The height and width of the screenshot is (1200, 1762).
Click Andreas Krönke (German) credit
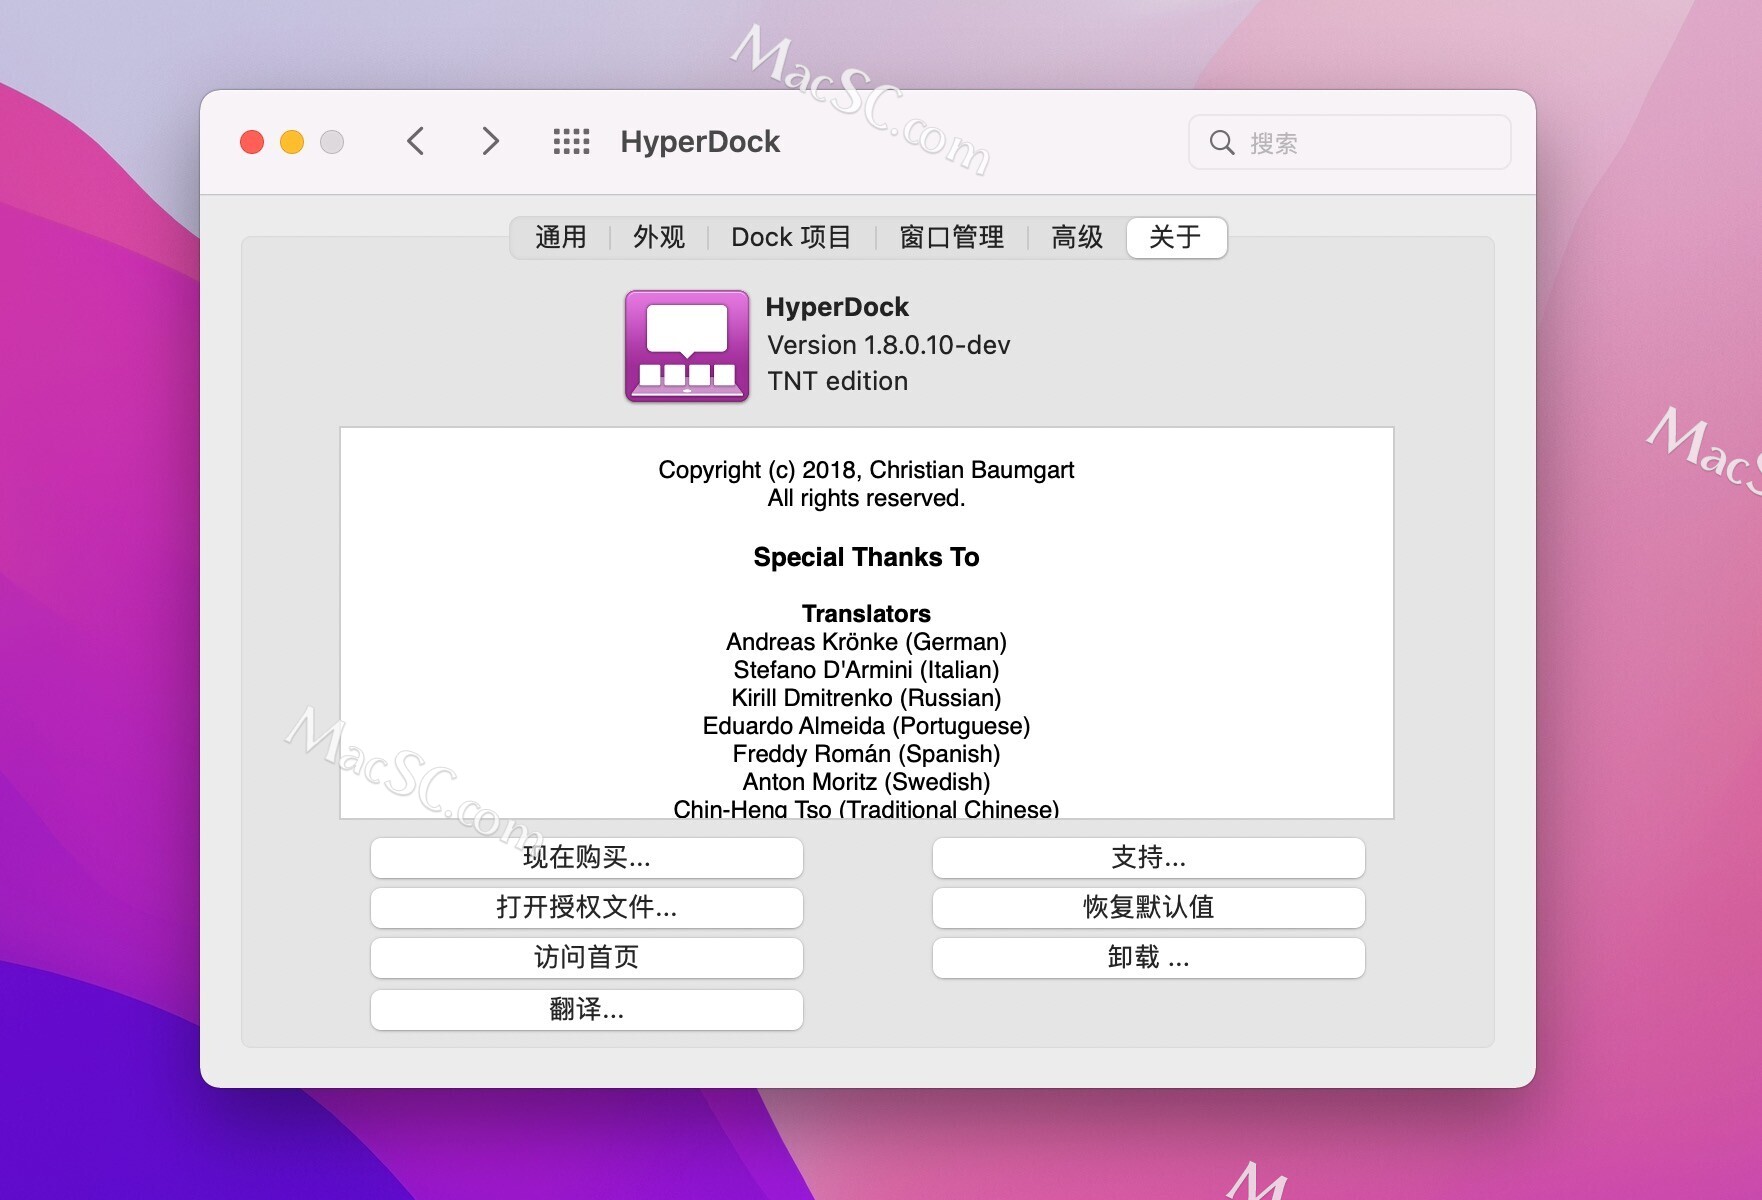pyautogui.click(x=866, y=642)
